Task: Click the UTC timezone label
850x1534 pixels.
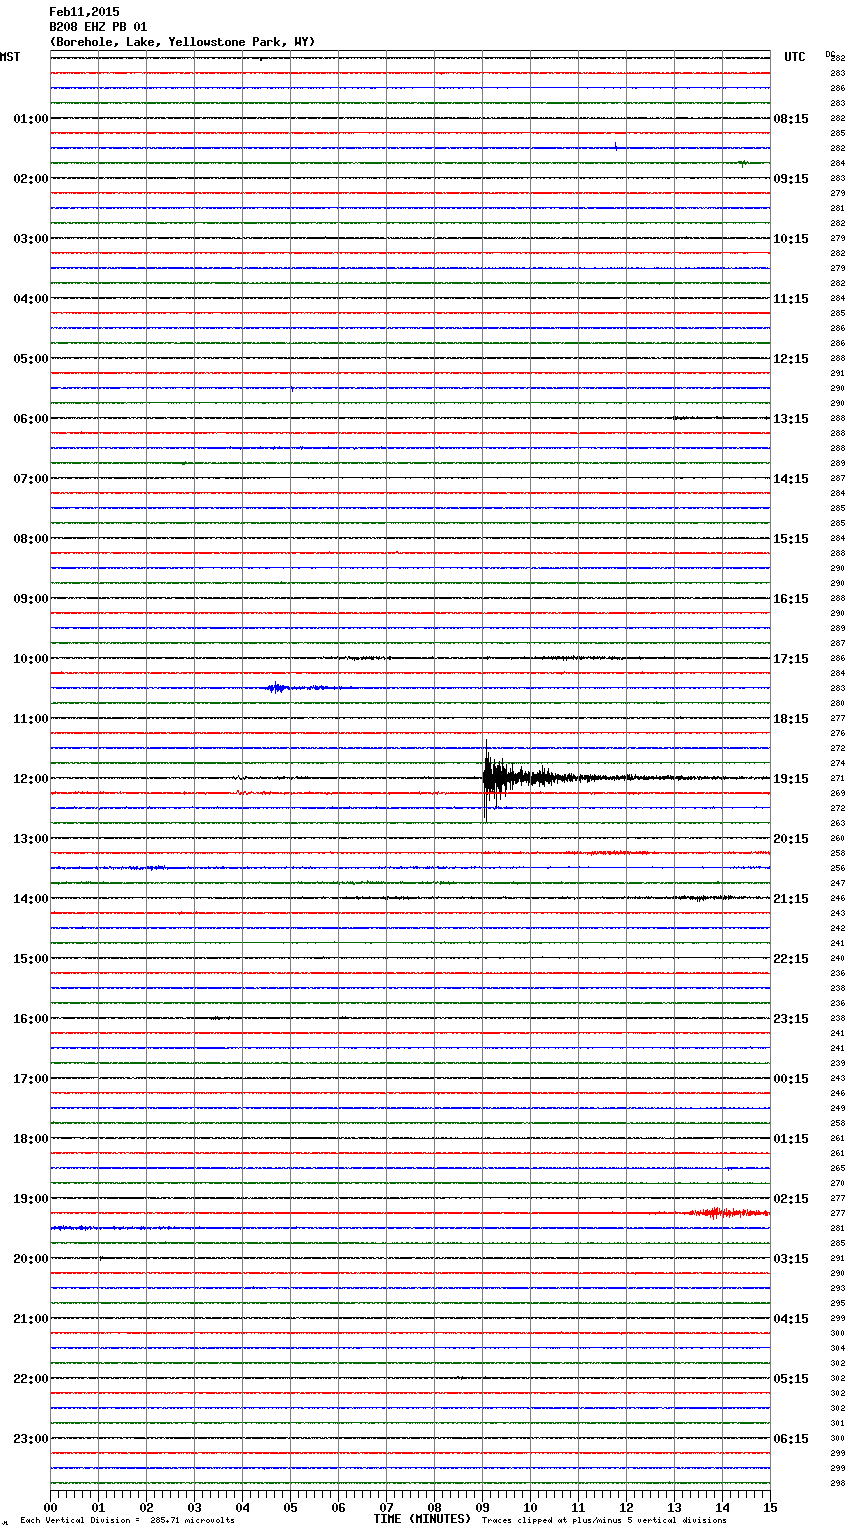Action: 795,57
